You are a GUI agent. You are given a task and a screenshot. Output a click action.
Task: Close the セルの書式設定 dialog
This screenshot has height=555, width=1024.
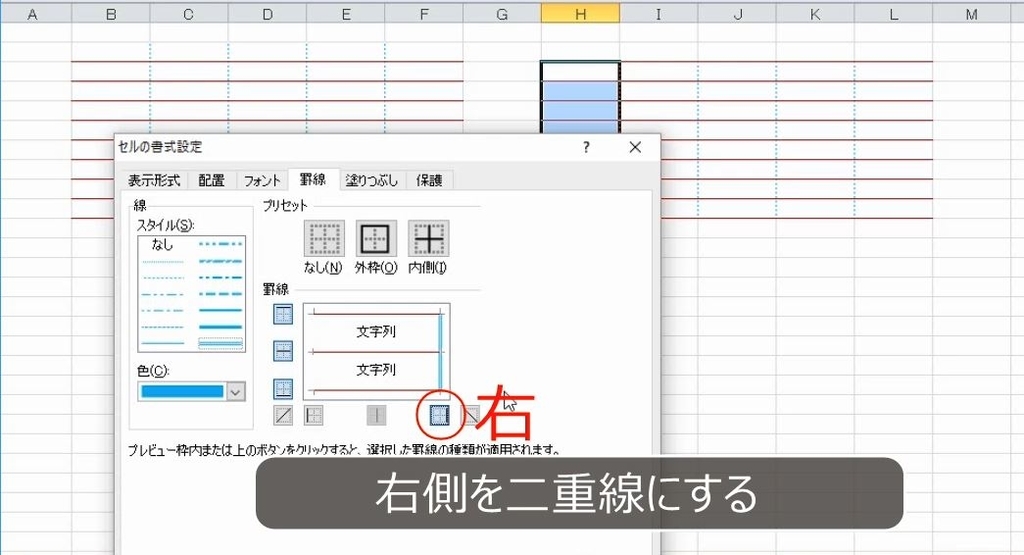(635, 148)
